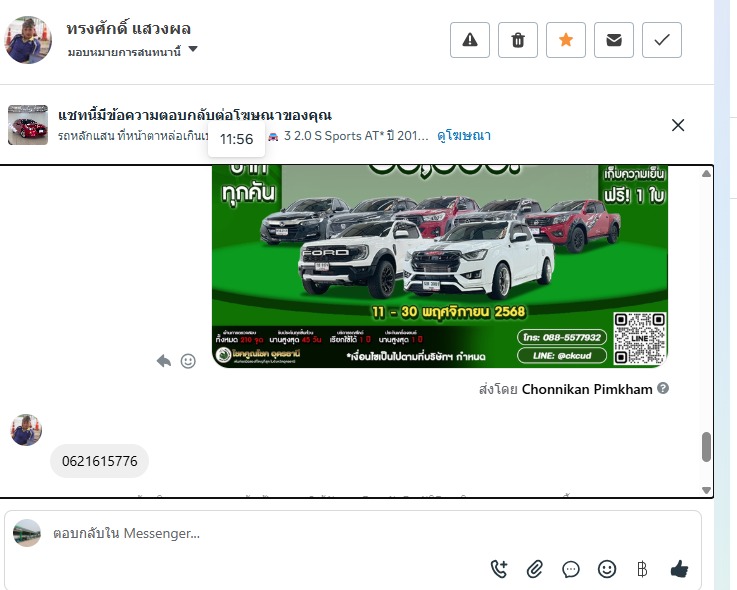
Task: Open the มอบหมายการสนทนานี้ assignment dropdown
Action: click(132, 51)
